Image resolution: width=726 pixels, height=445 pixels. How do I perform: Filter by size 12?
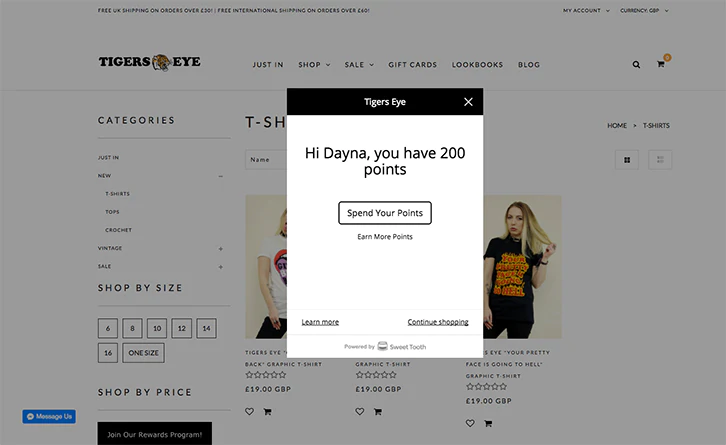182,328
